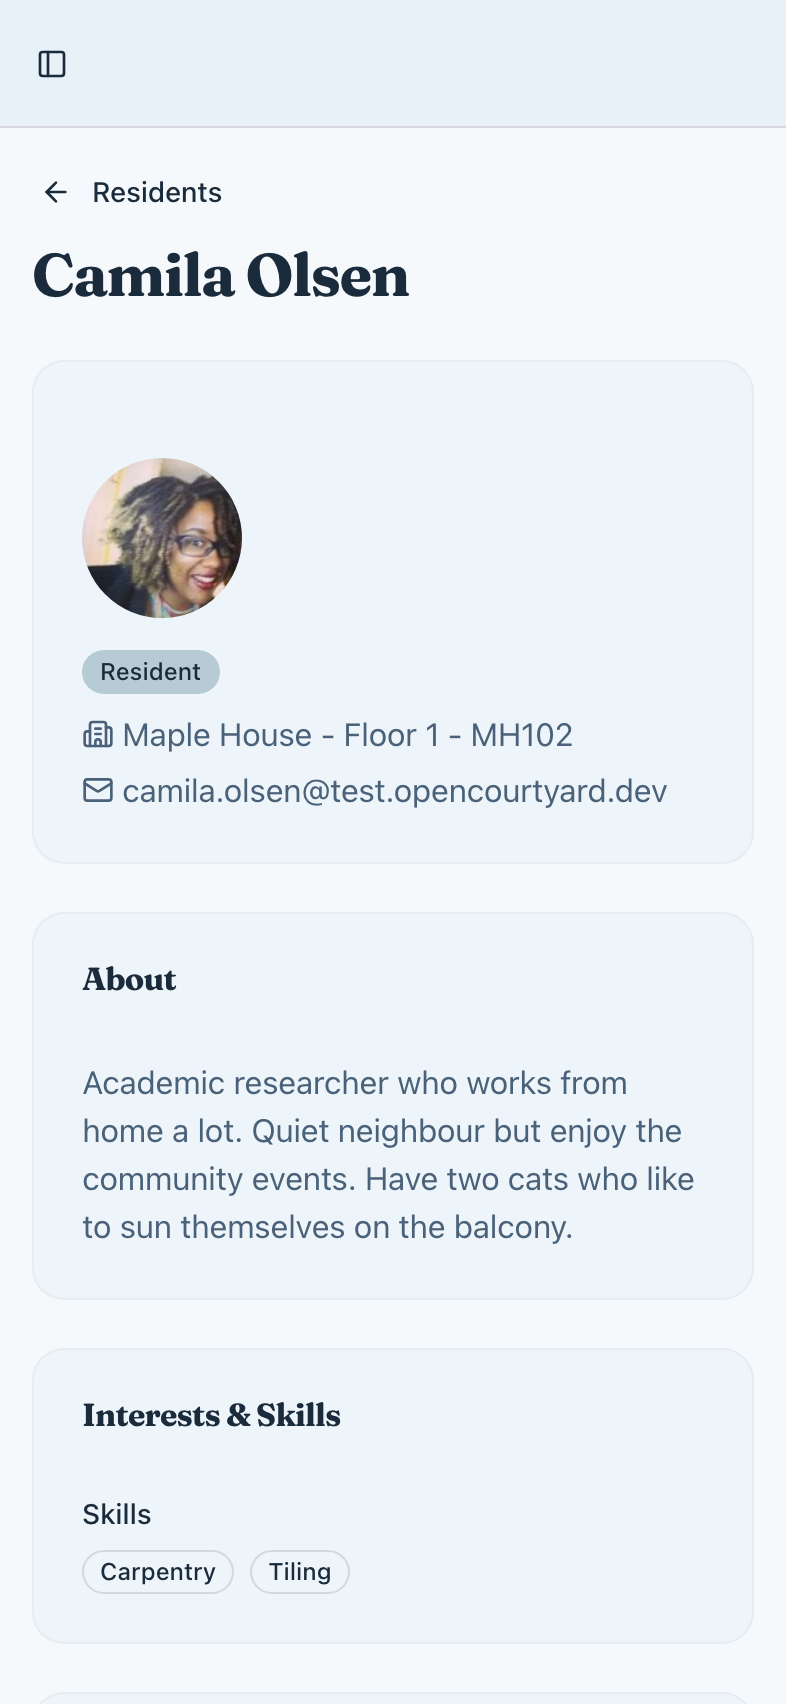Toggle the sidebar panel icon
This screenshot has height=1704, width=786.
[x=52, y=64]
